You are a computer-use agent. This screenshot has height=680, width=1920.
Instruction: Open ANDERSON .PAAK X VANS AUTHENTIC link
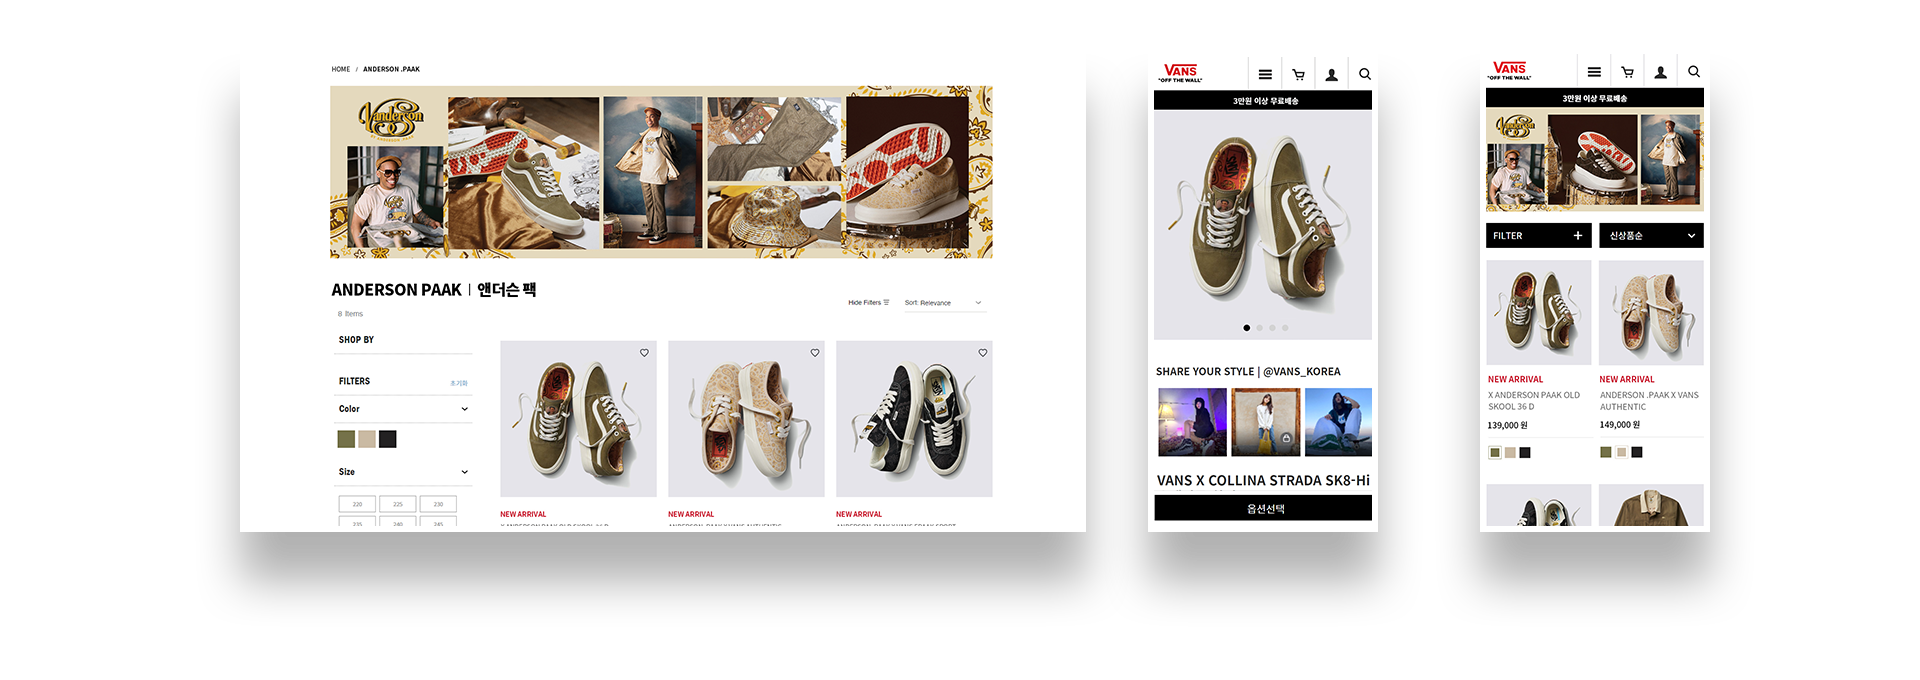[1649, 401]
